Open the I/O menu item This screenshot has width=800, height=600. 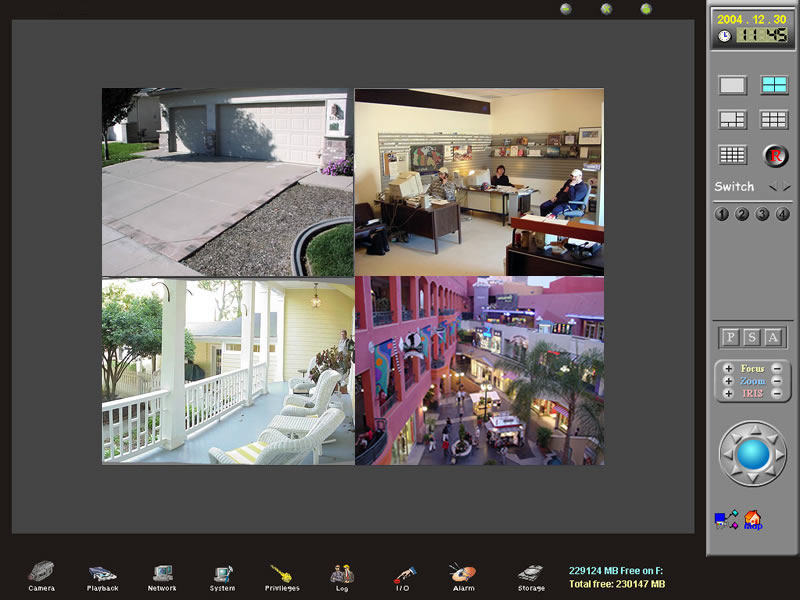403,574
